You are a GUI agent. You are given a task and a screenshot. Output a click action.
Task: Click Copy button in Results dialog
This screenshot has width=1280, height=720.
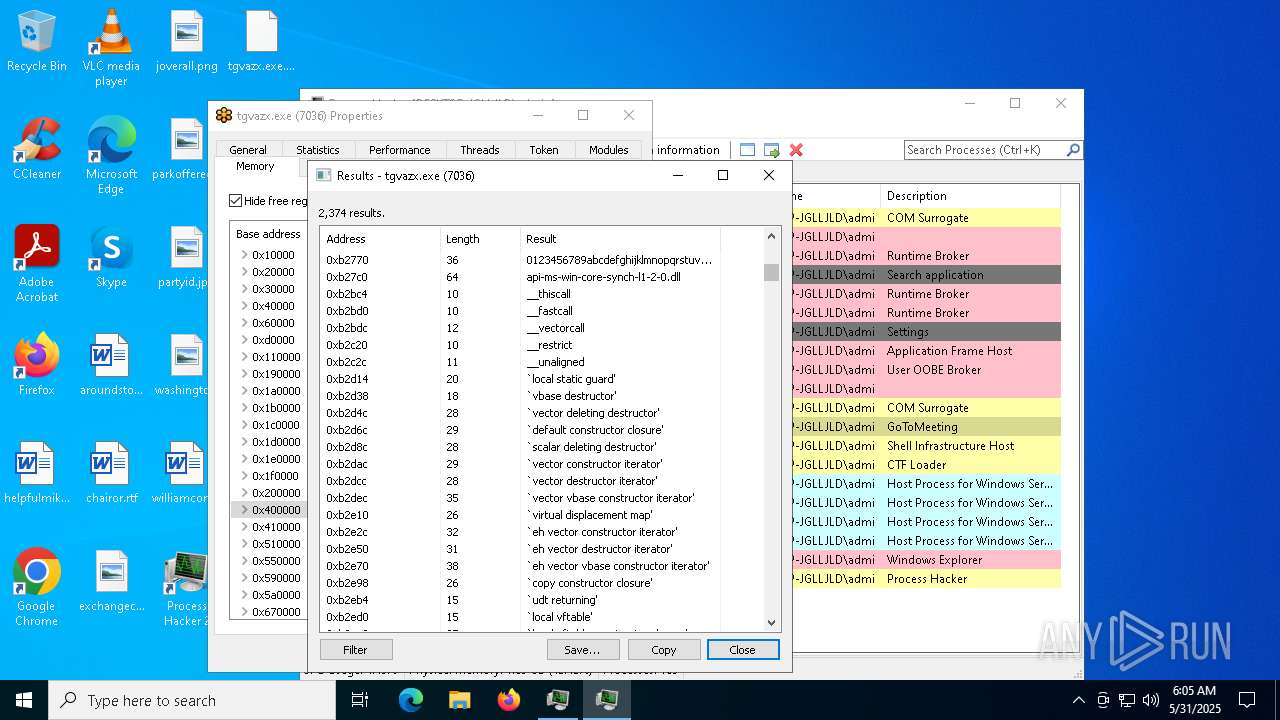point(664,650)
